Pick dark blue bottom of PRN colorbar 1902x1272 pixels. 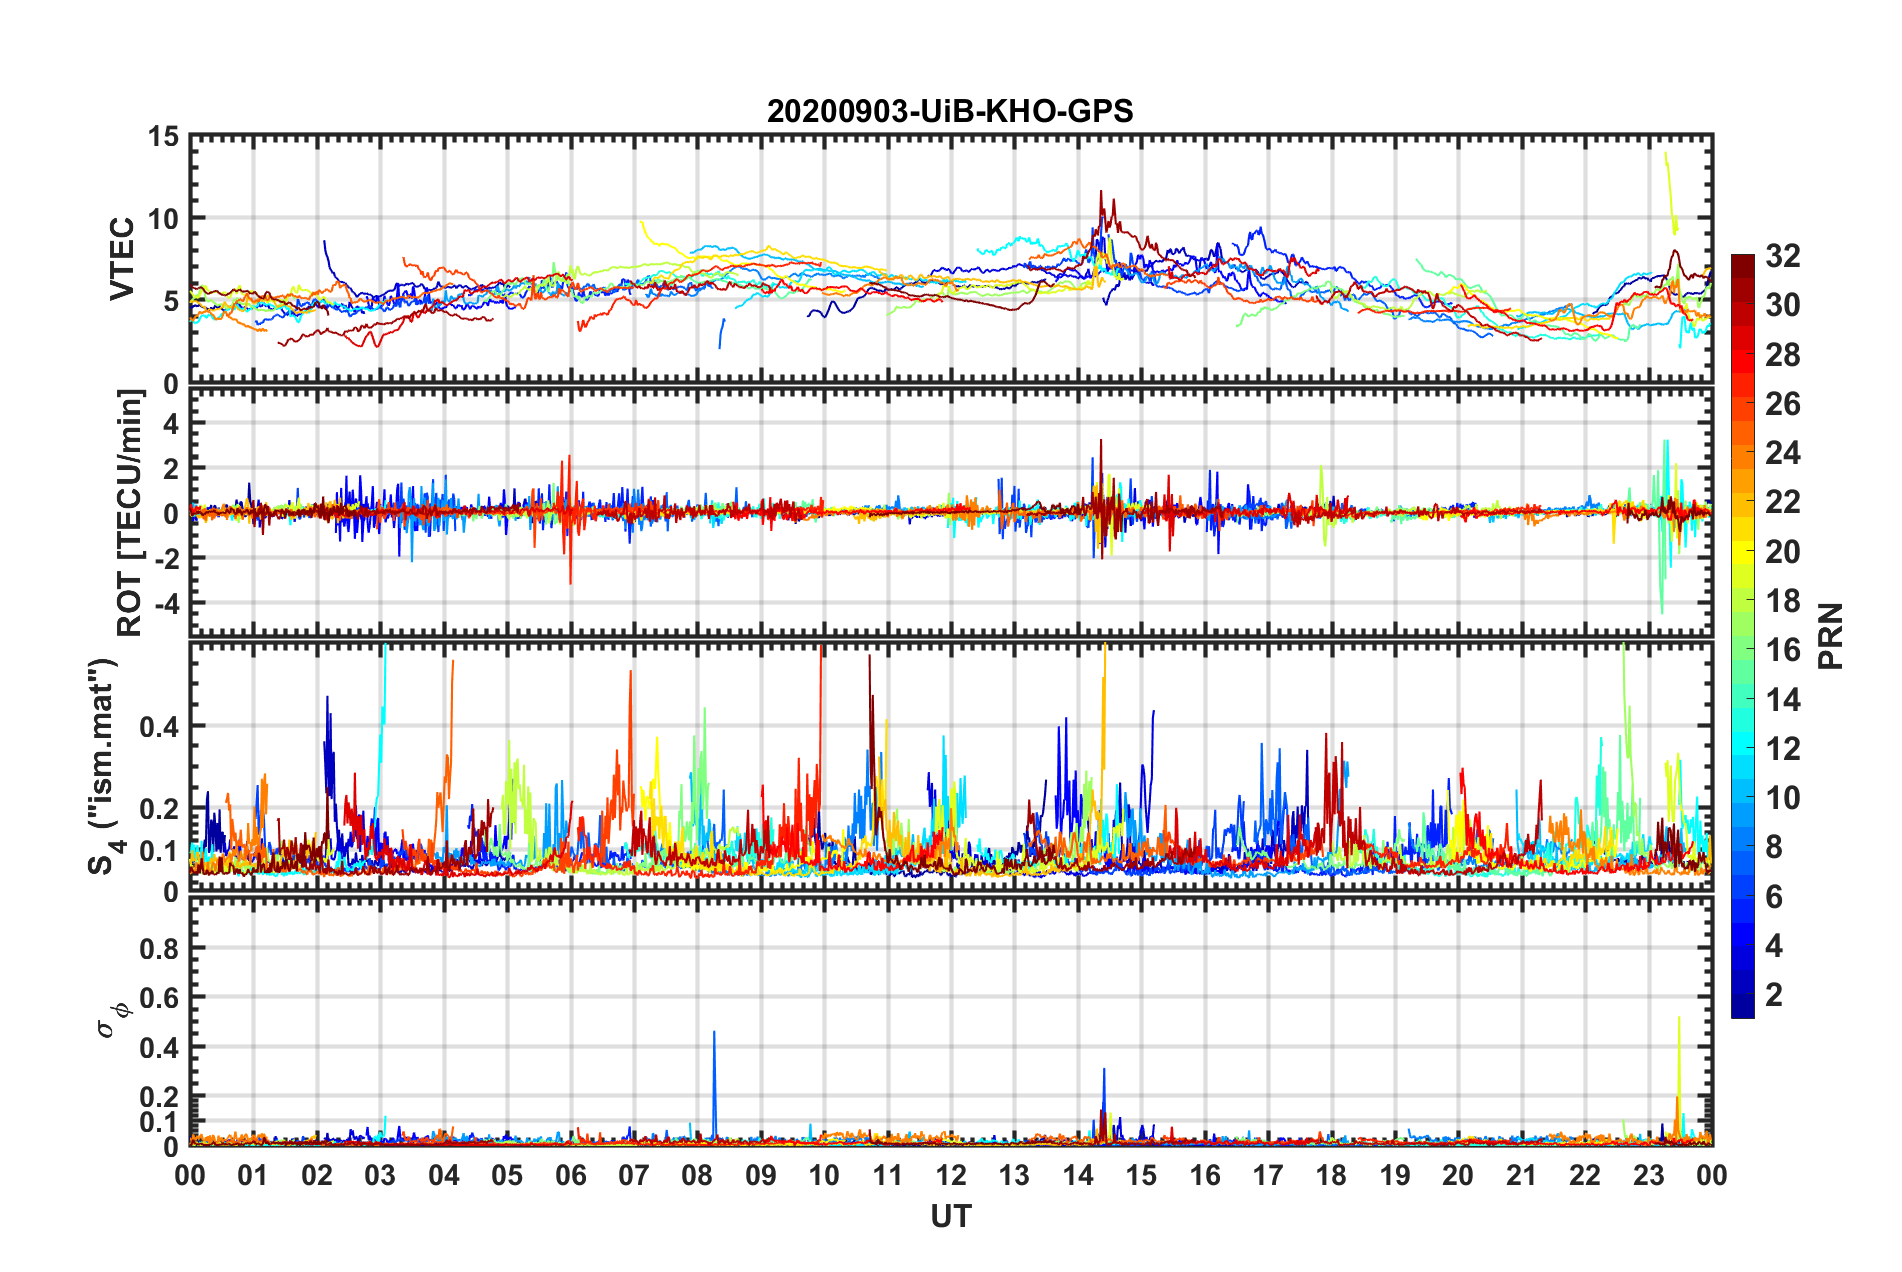(1743, 1008)
